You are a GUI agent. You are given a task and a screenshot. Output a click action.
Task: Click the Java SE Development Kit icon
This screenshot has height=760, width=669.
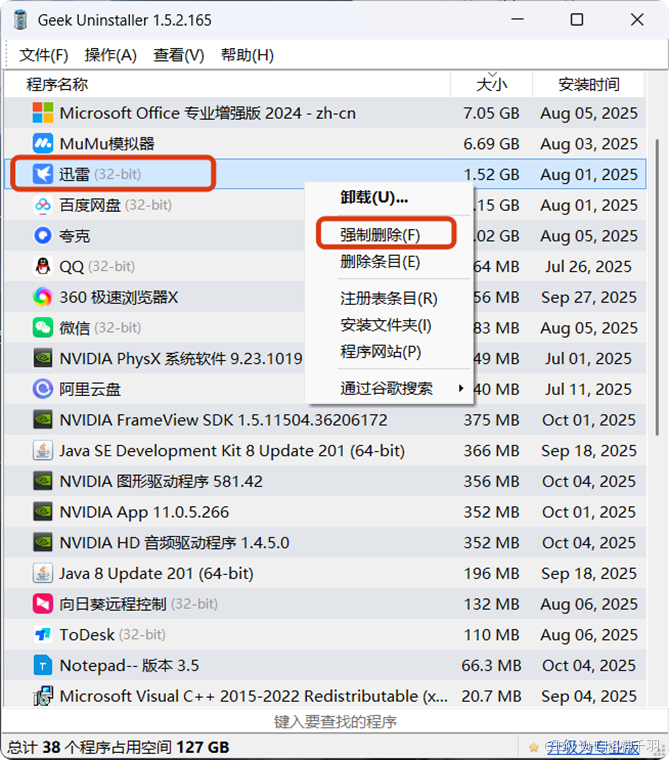[x=43, y=450]
